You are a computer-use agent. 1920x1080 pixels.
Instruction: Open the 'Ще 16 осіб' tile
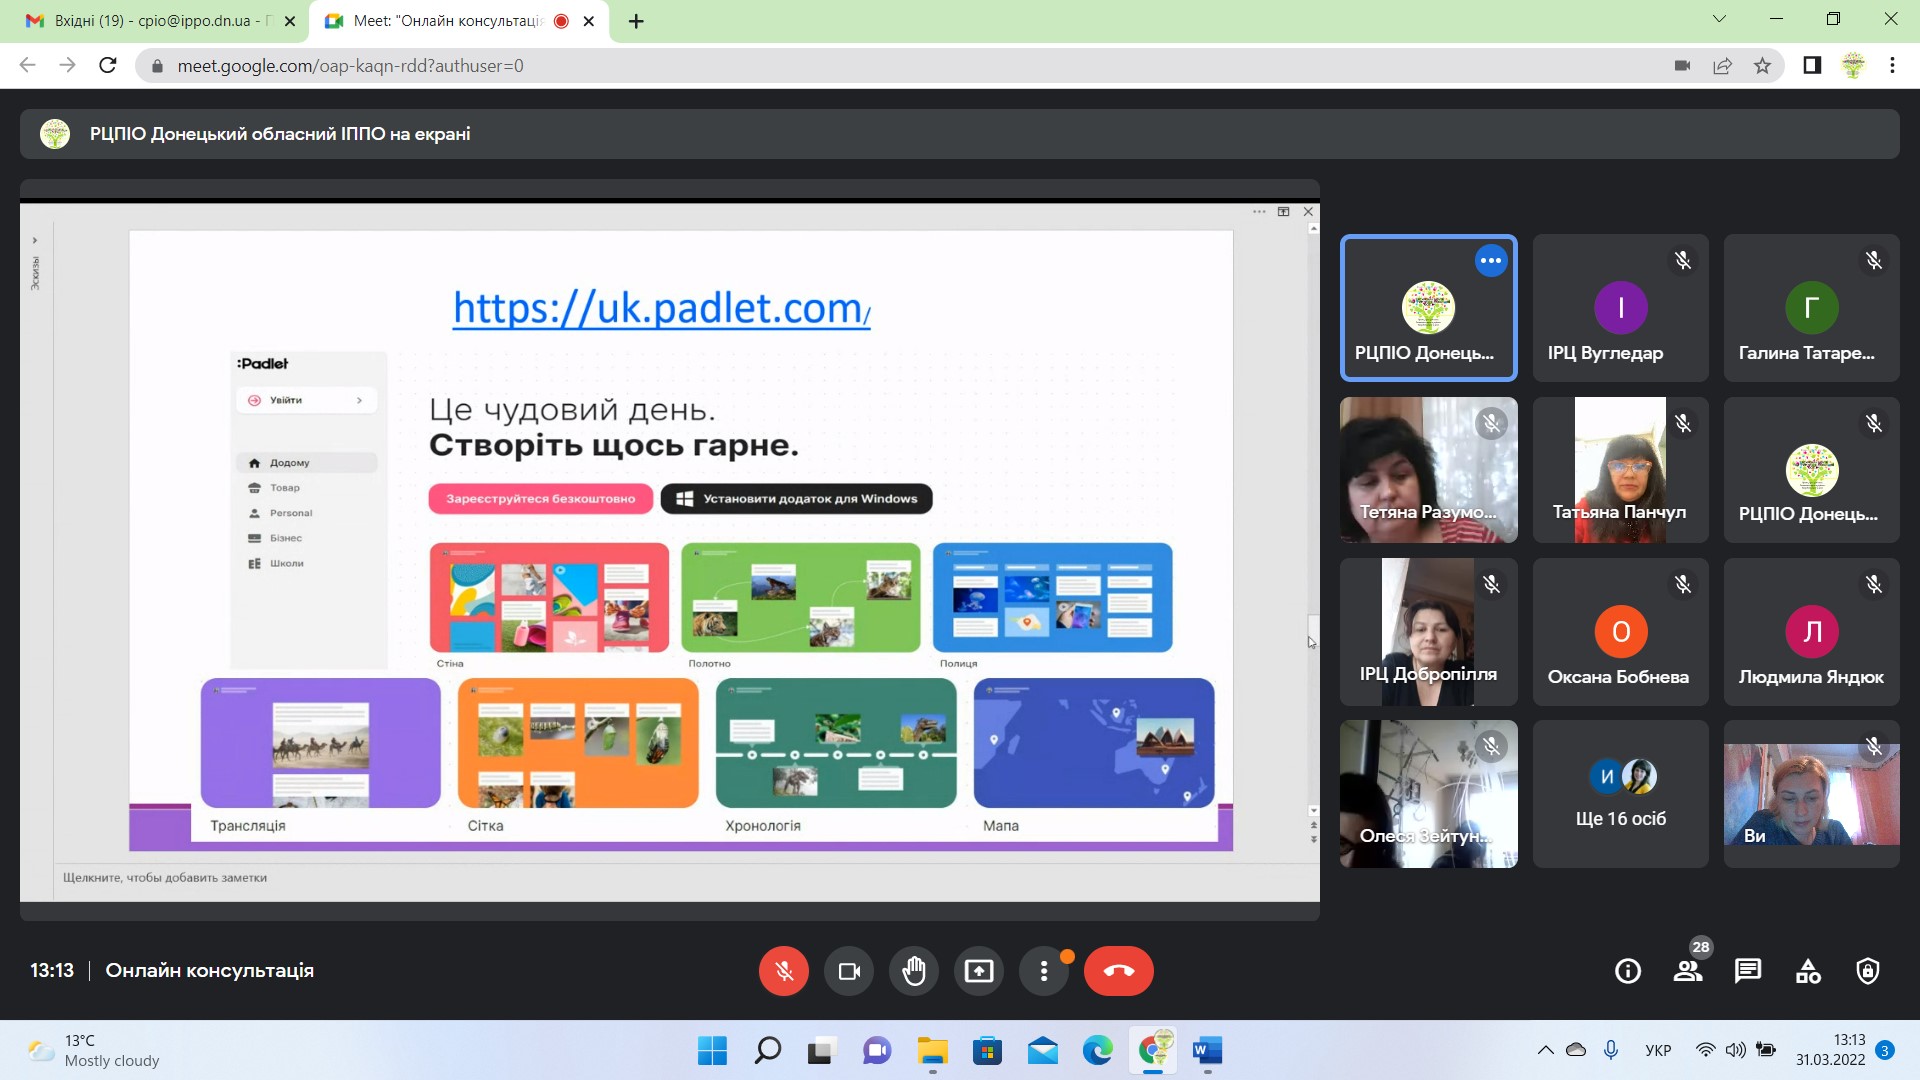pos(1621,794)
